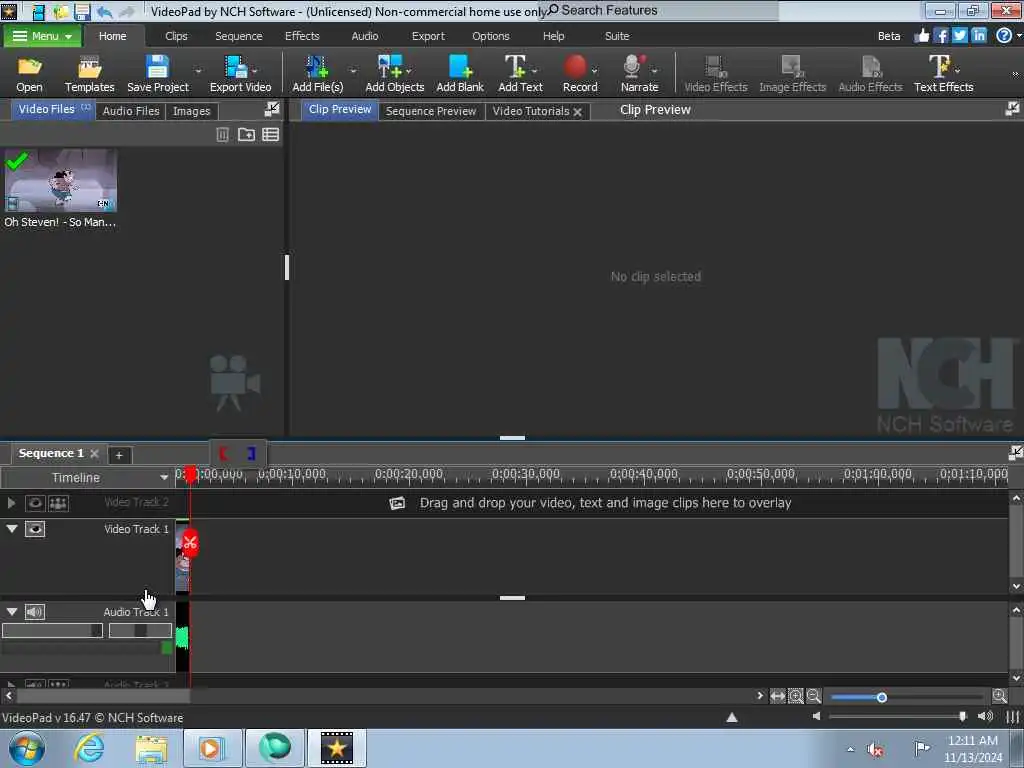
Task: Click the Add Blank icon
Action: [460, 67]
